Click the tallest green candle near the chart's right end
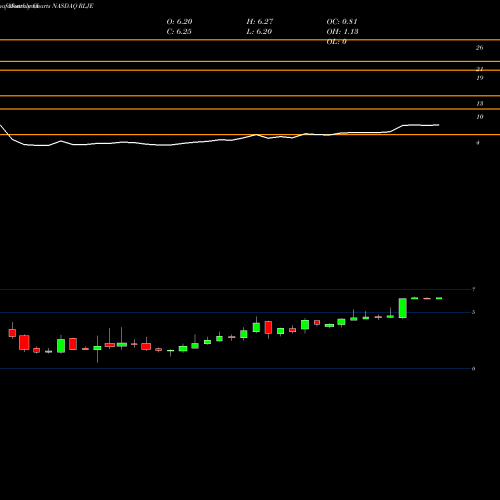 point(403,308)
